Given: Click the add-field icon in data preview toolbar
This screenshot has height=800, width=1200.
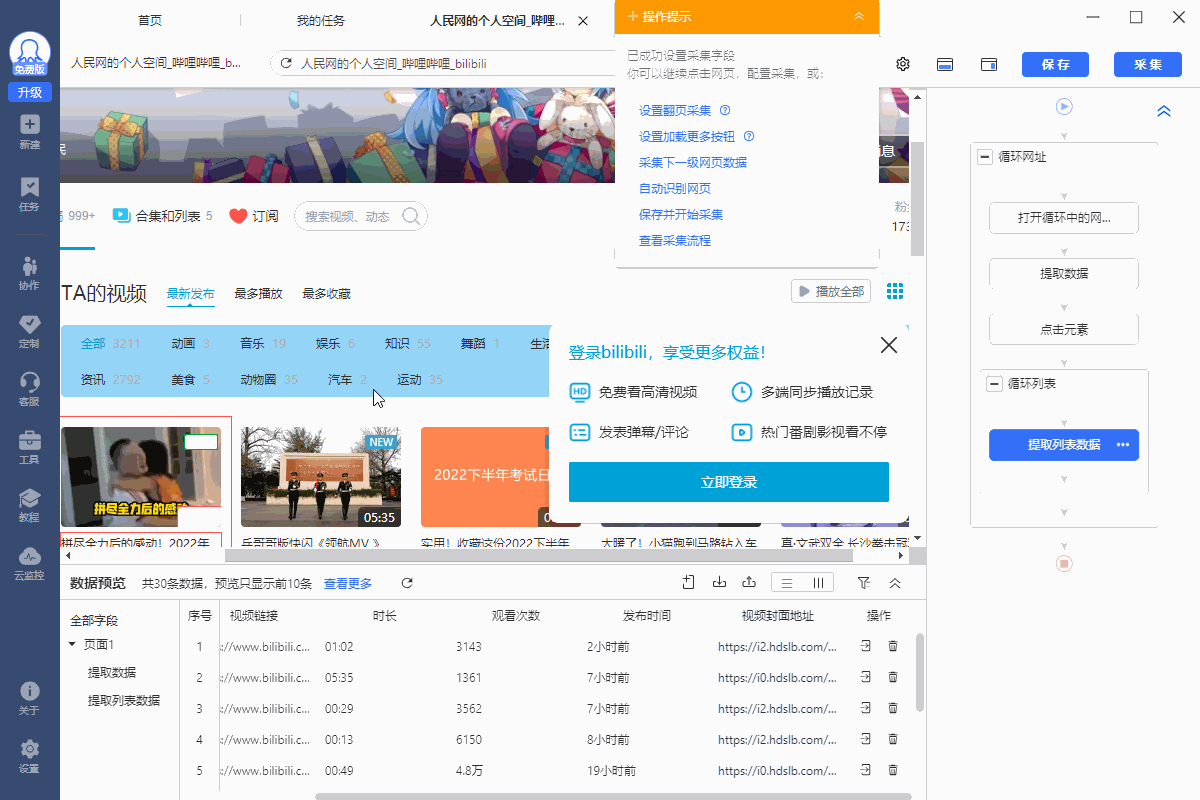Looking at the screenshot, I should (x=688, y=583).
